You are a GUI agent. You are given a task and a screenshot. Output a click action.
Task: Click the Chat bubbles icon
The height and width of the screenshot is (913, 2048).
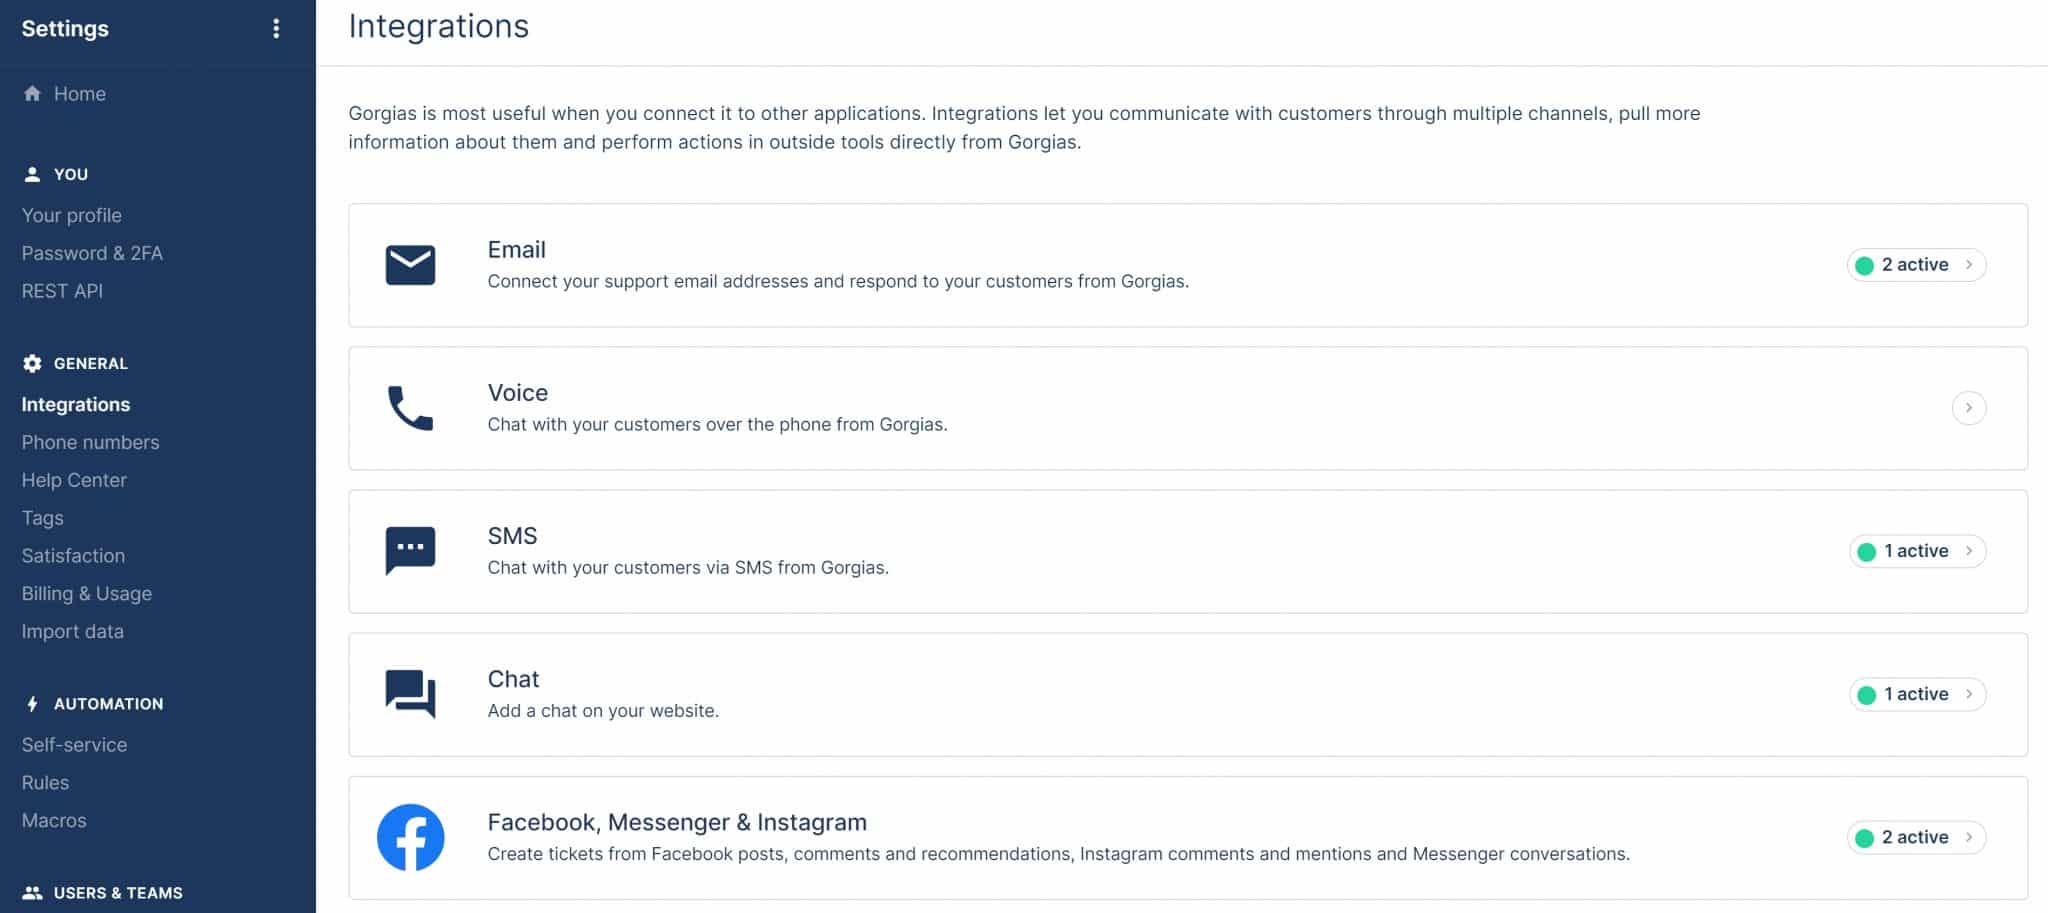pyautogui.click(x=410, y=693)
